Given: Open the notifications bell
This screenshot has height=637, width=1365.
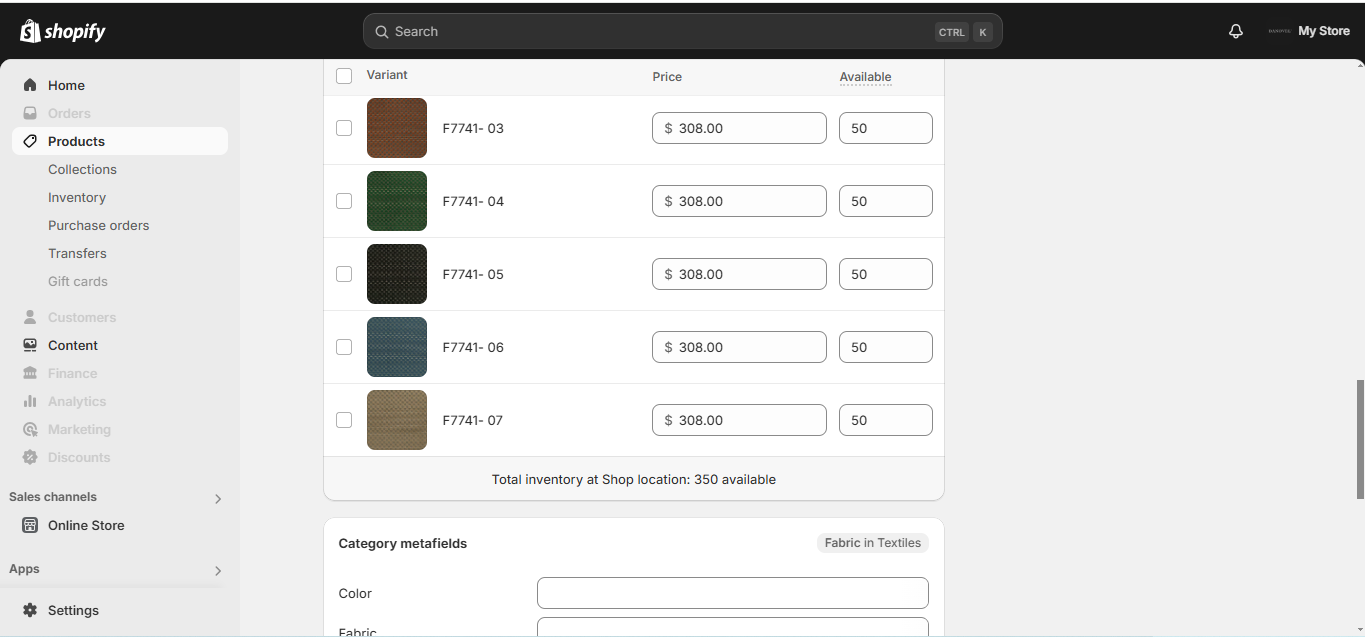Looking at the screenshot, I should [1236, 31].
